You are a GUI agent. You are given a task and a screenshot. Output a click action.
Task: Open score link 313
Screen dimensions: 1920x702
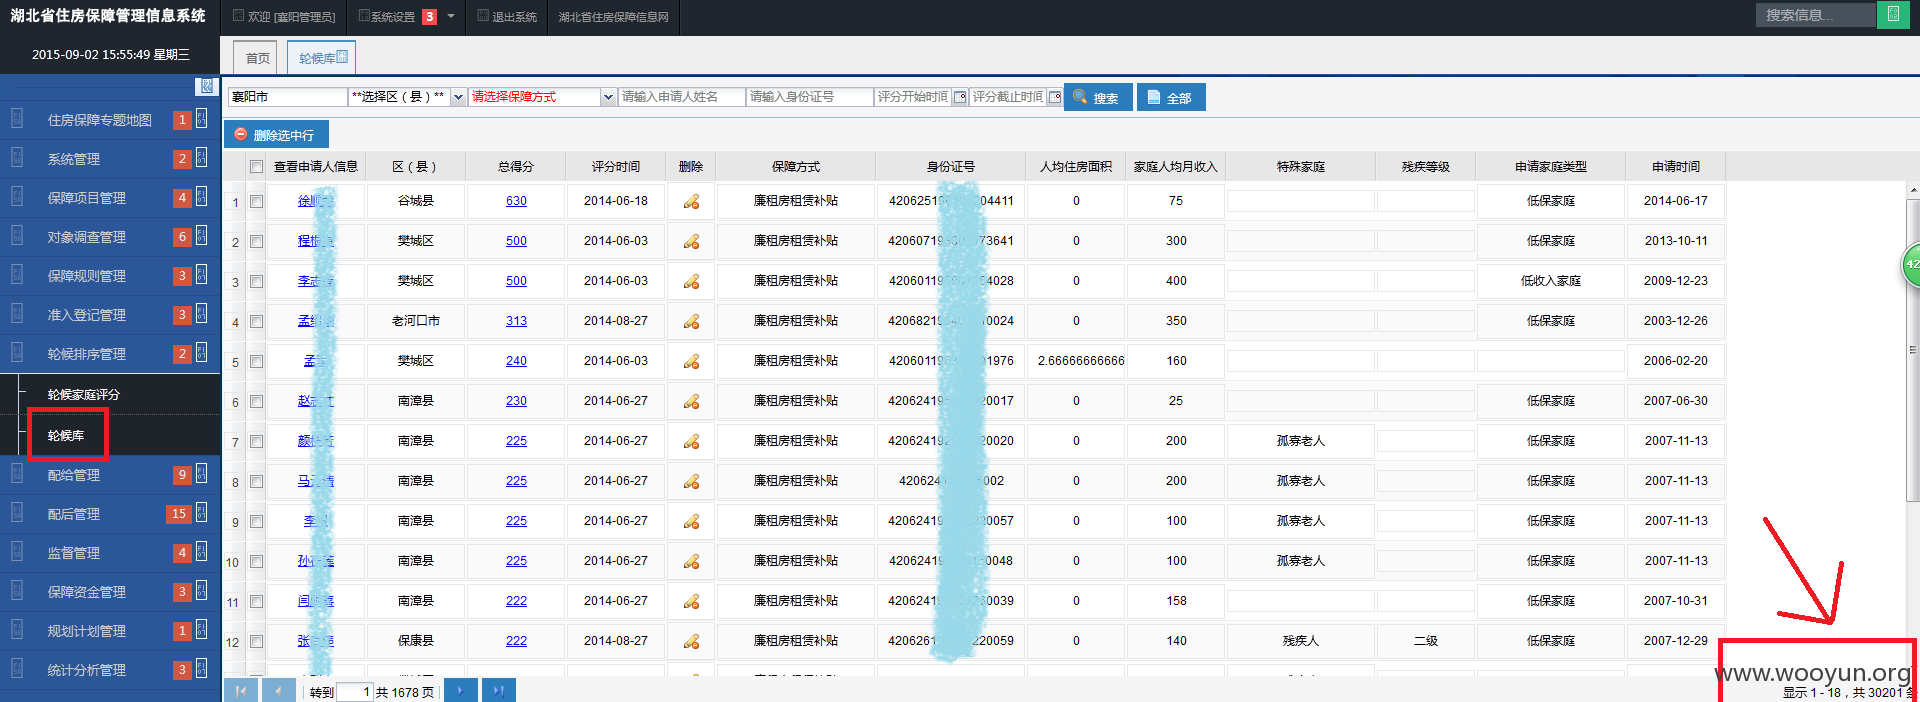pyautogui.click(x=516, y=321)
